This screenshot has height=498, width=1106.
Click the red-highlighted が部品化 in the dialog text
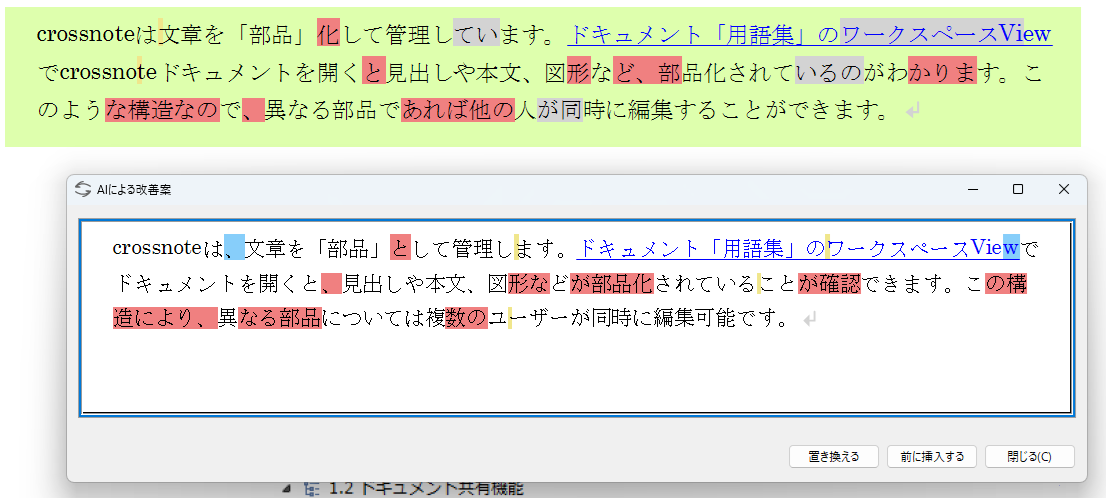pyautogui.click(x=612, y=284)
